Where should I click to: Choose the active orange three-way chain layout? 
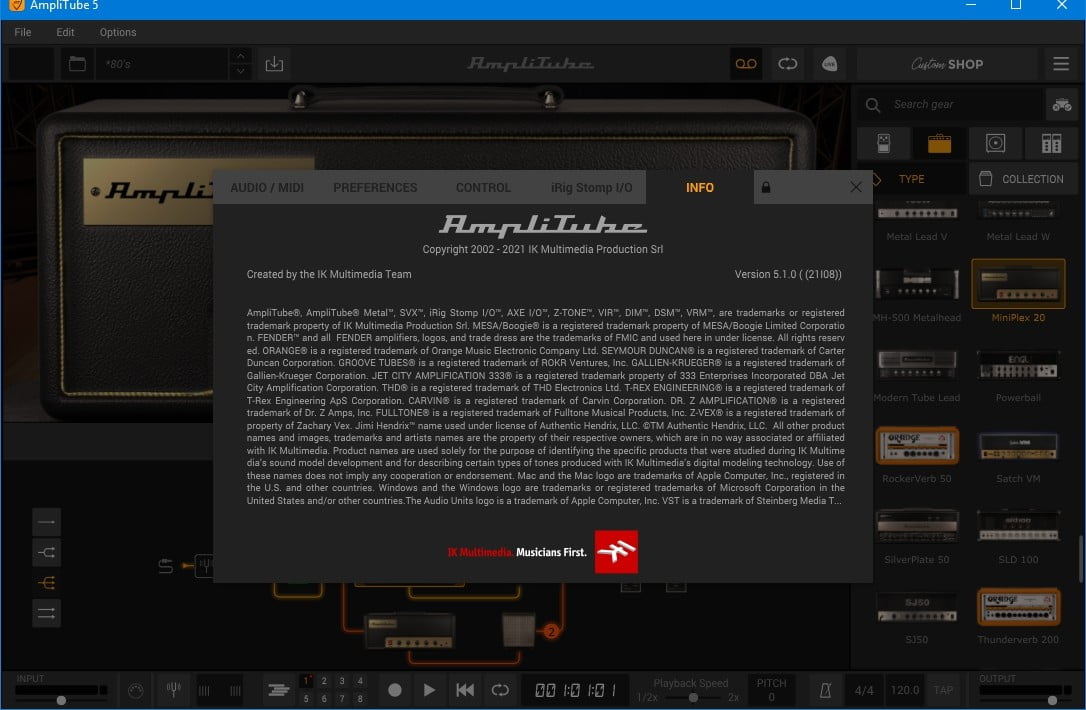(x=46, y=583)
